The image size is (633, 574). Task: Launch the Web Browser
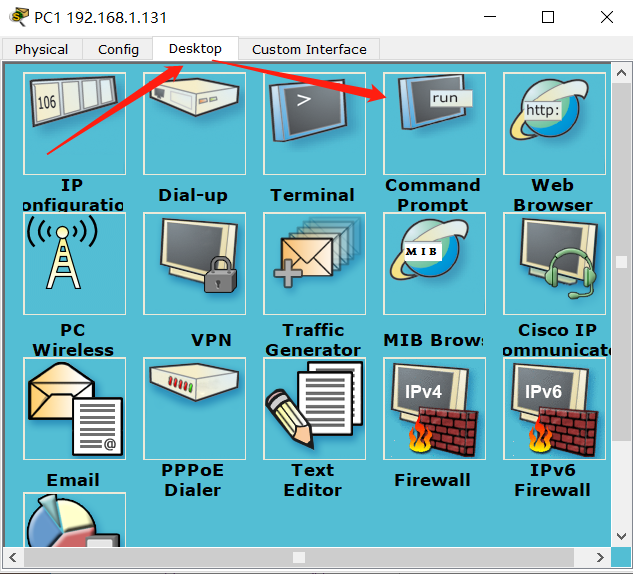[x=554, y=124]
